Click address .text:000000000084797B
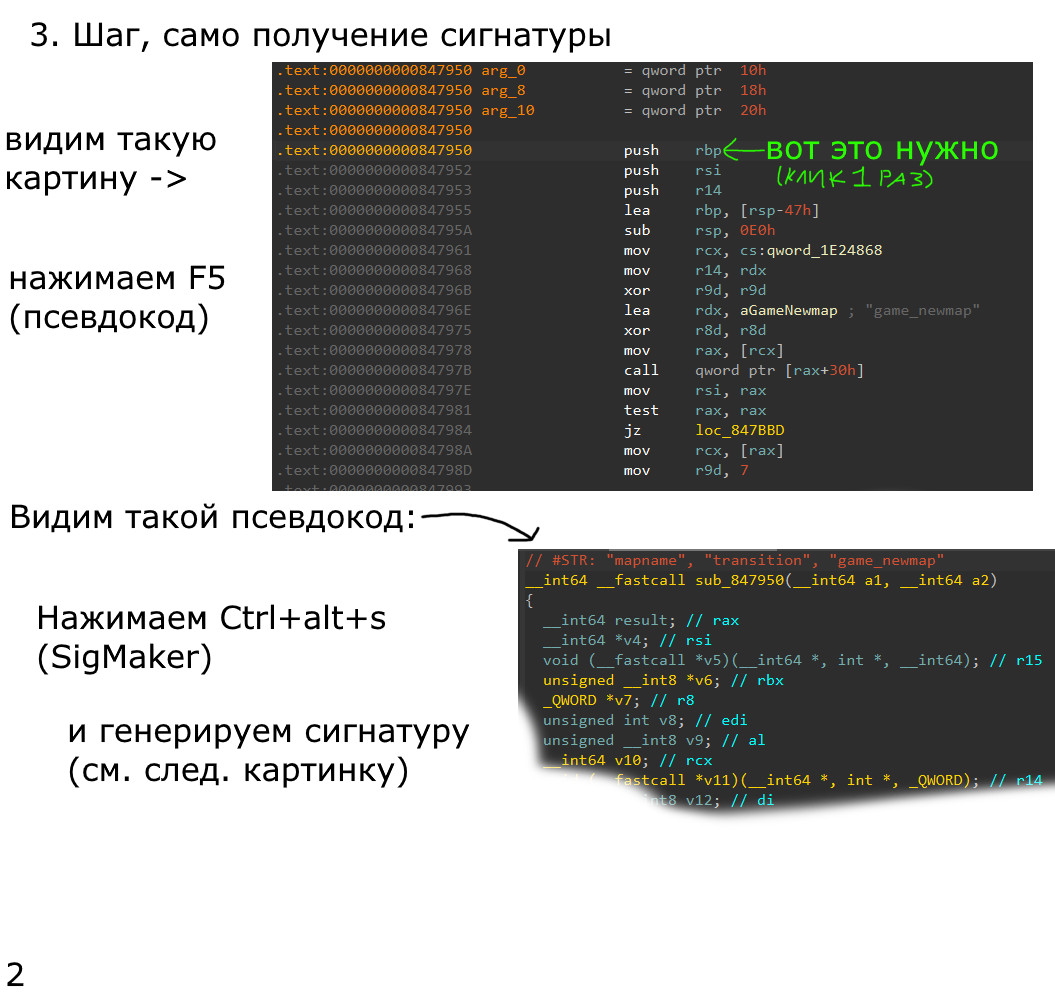The image size is (1055, 1000). pyautogui.click(x=375, y=370)
